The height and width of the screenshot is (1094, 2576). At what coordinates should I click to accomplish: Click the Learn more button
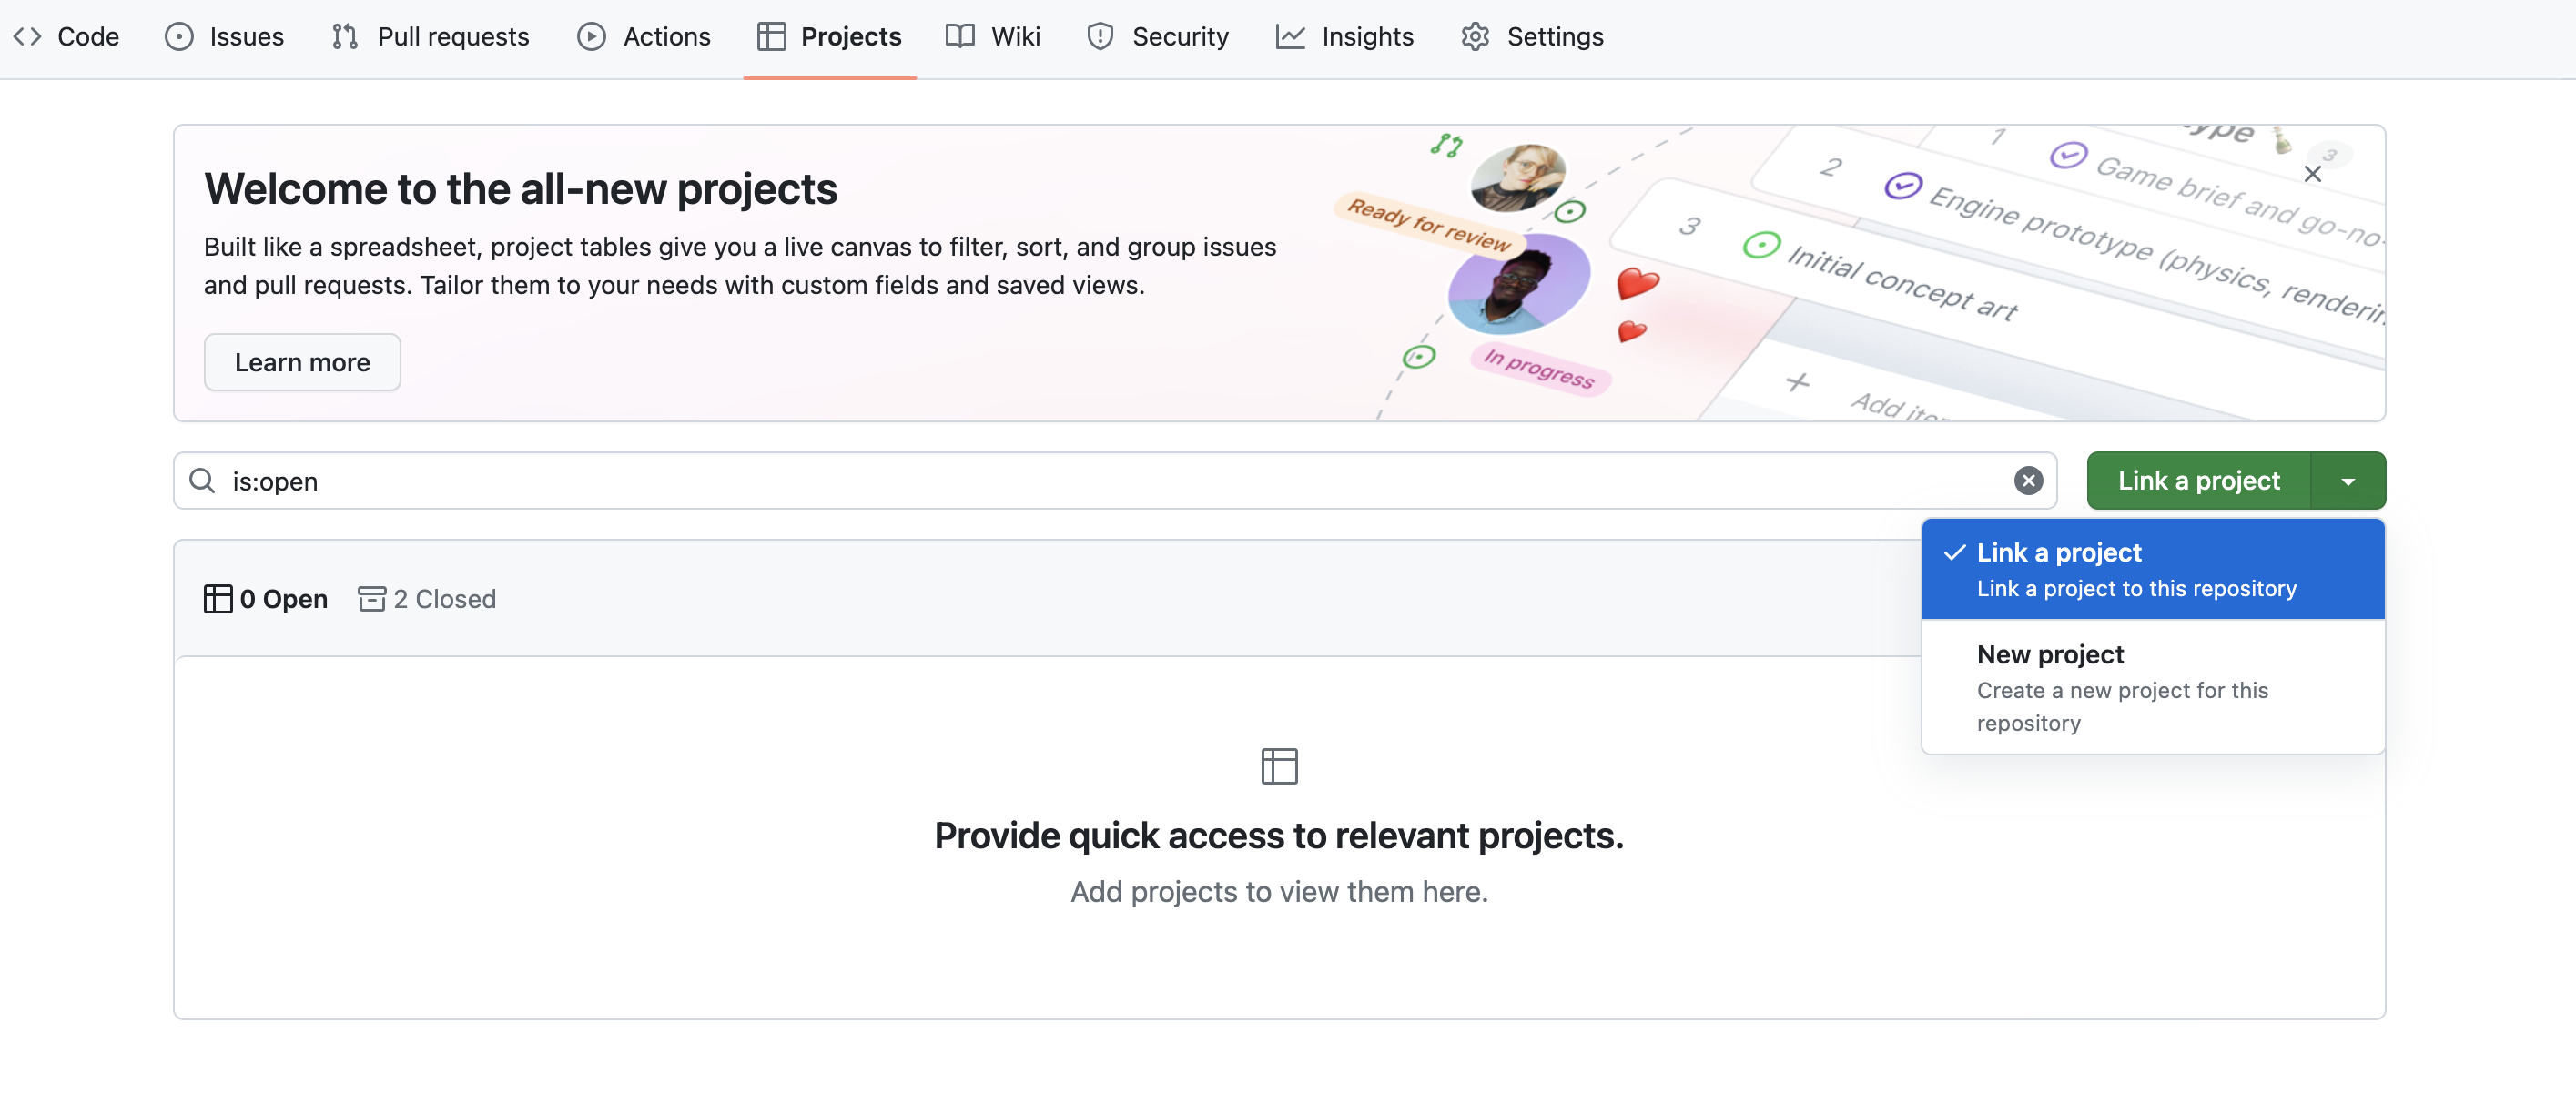tap(302, 362)
